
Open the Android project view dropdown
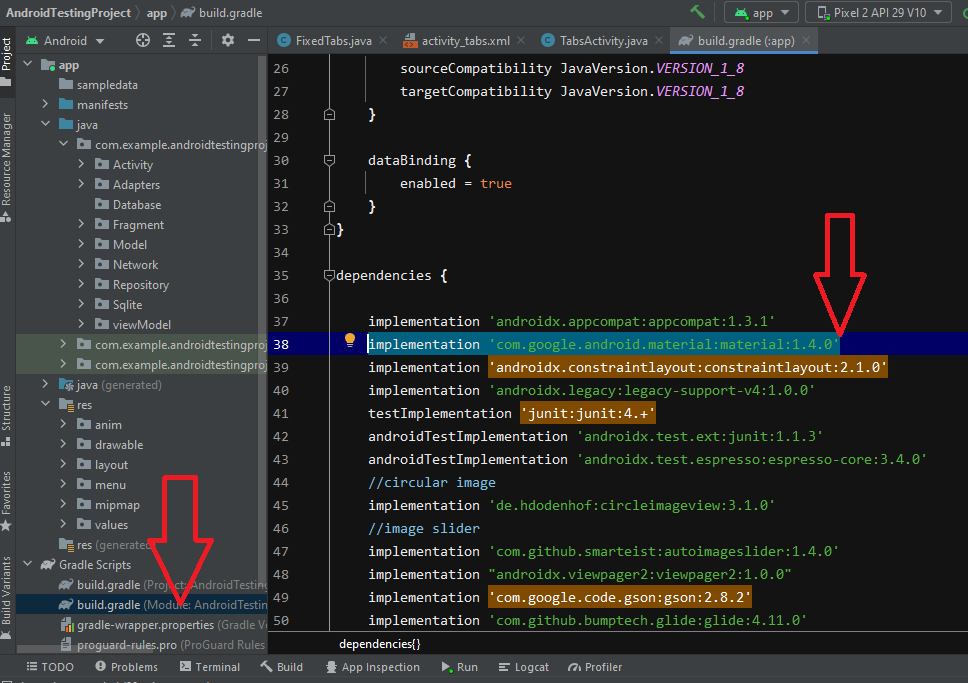pyautogui.click(x=65, y=41)
